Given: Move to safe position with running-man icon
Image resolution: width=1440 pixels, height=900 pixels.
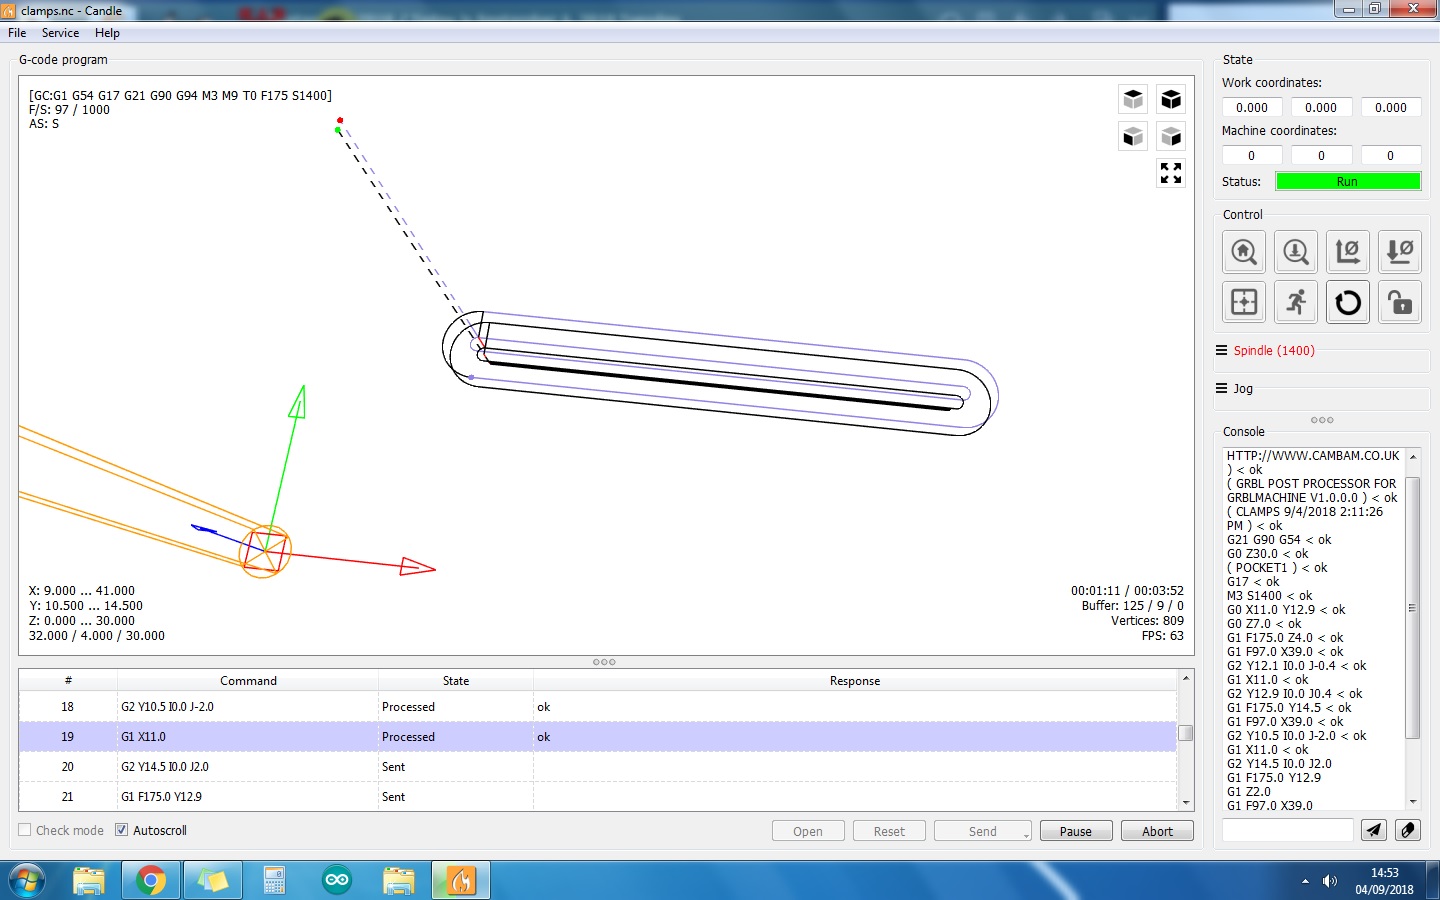Looking at the screenshot, I should pyautogui.click(x=1296, y=302).
